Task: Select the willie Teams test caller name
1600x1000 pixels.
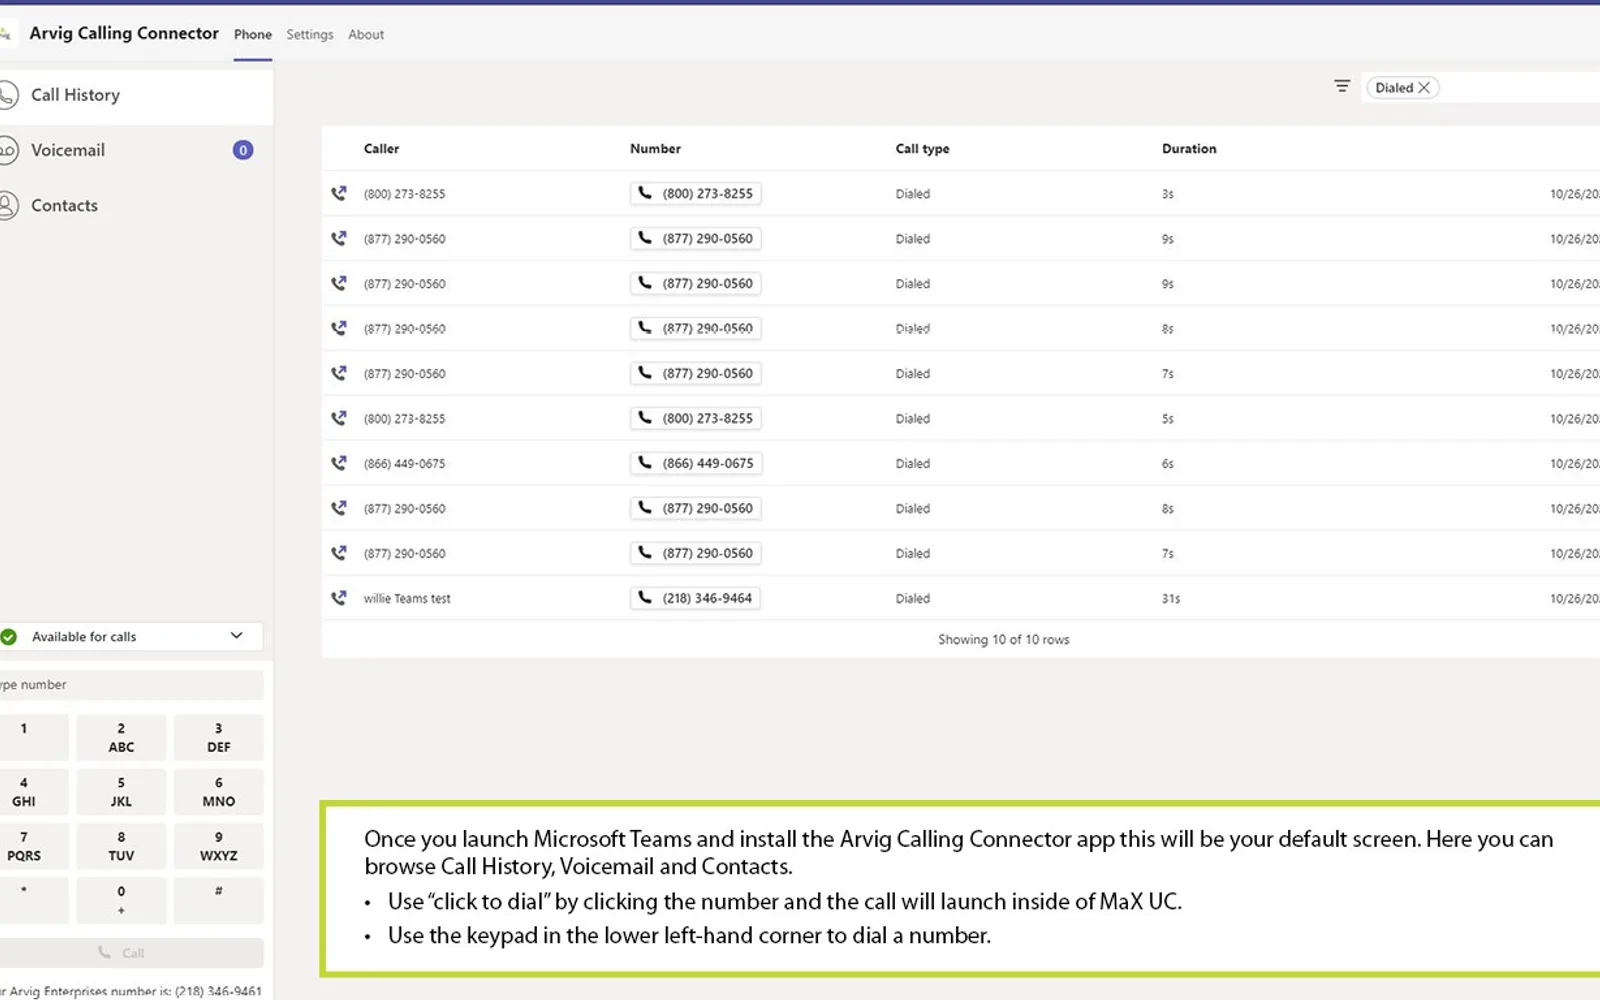Action: (407, 598)
